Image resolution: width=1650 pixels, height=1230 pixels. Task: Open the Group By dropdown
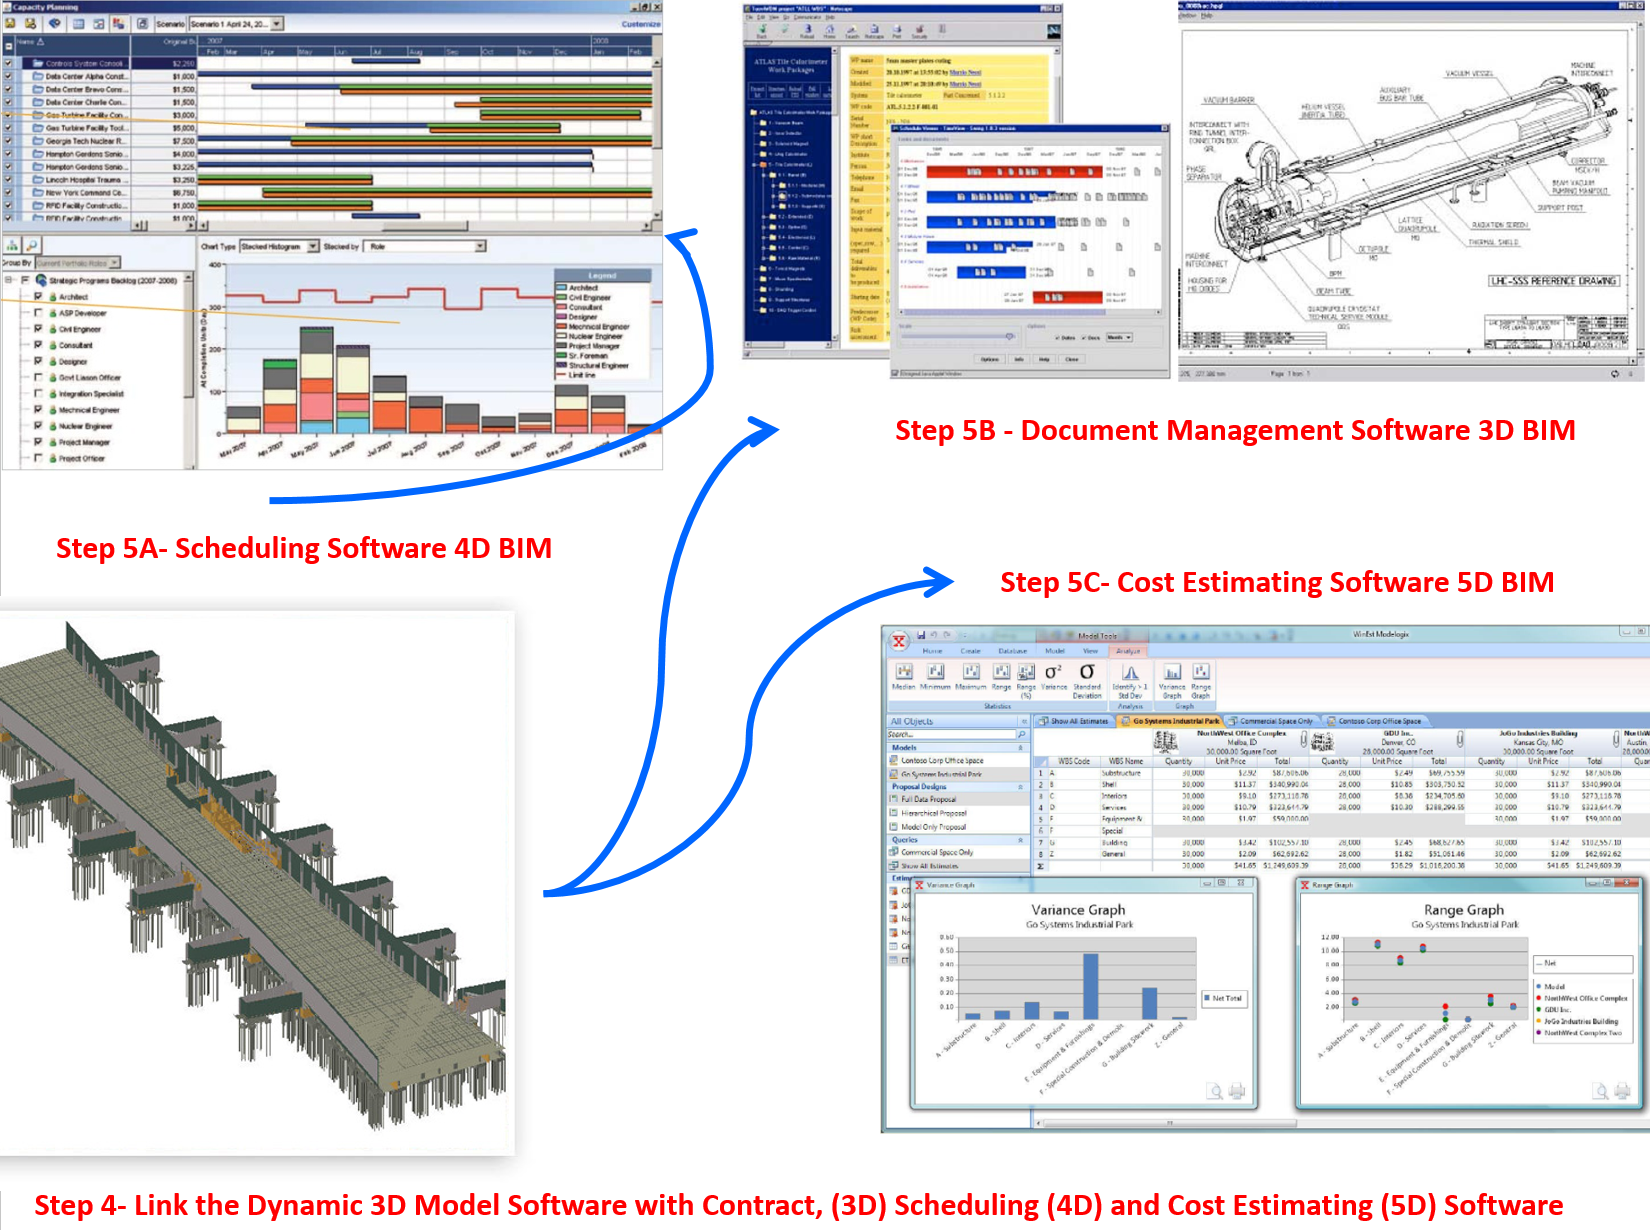pyautogui.click(x=115, y=263)
